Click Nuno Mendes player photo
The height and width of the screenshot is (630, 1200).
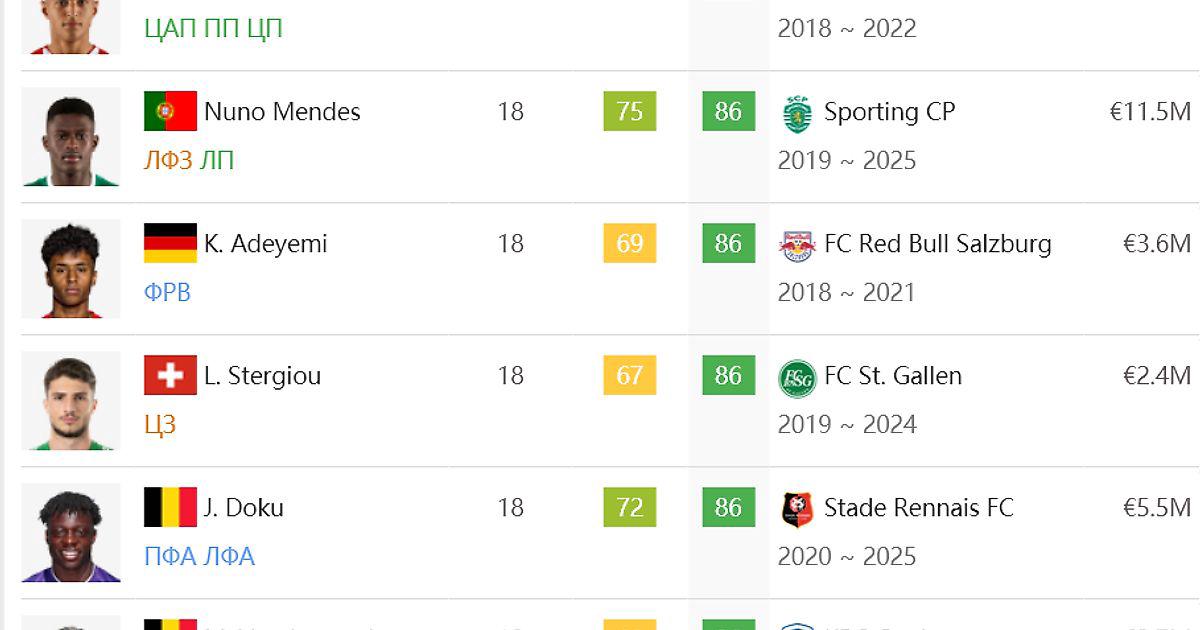coord(70,137)
